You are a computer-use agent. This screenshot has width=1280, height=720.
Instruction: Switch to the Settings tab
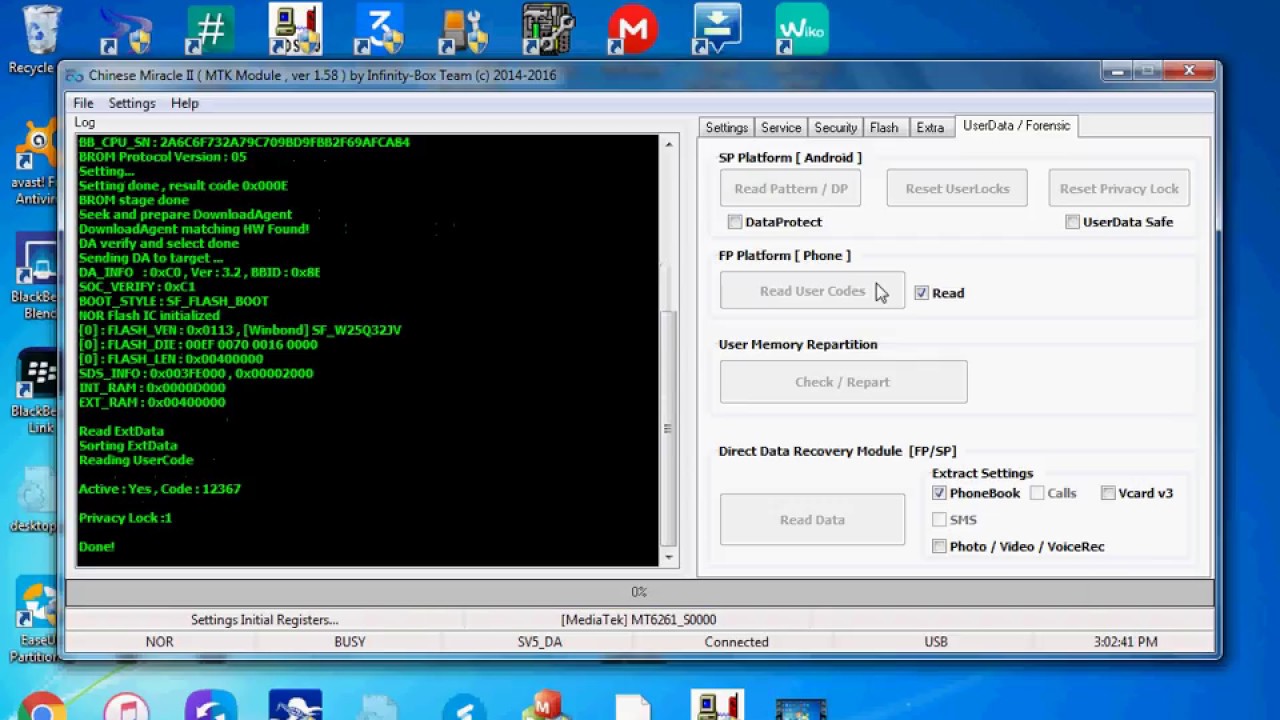[x=727, y=128]
